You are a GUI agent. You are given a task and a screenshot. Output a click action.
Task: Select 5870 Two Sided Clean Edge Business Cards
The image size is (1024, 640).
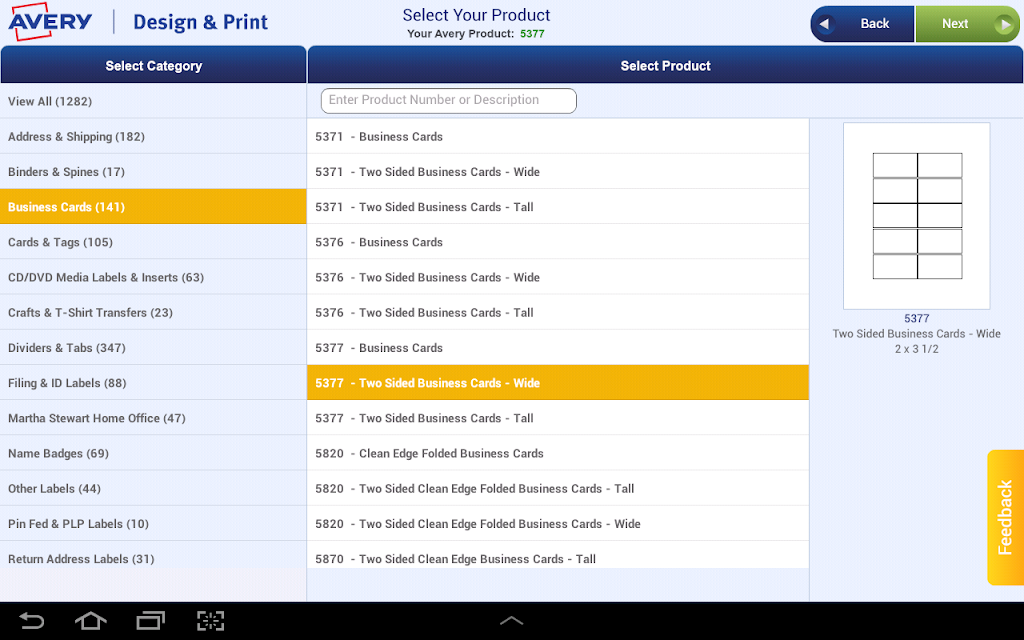click(558, 556)
